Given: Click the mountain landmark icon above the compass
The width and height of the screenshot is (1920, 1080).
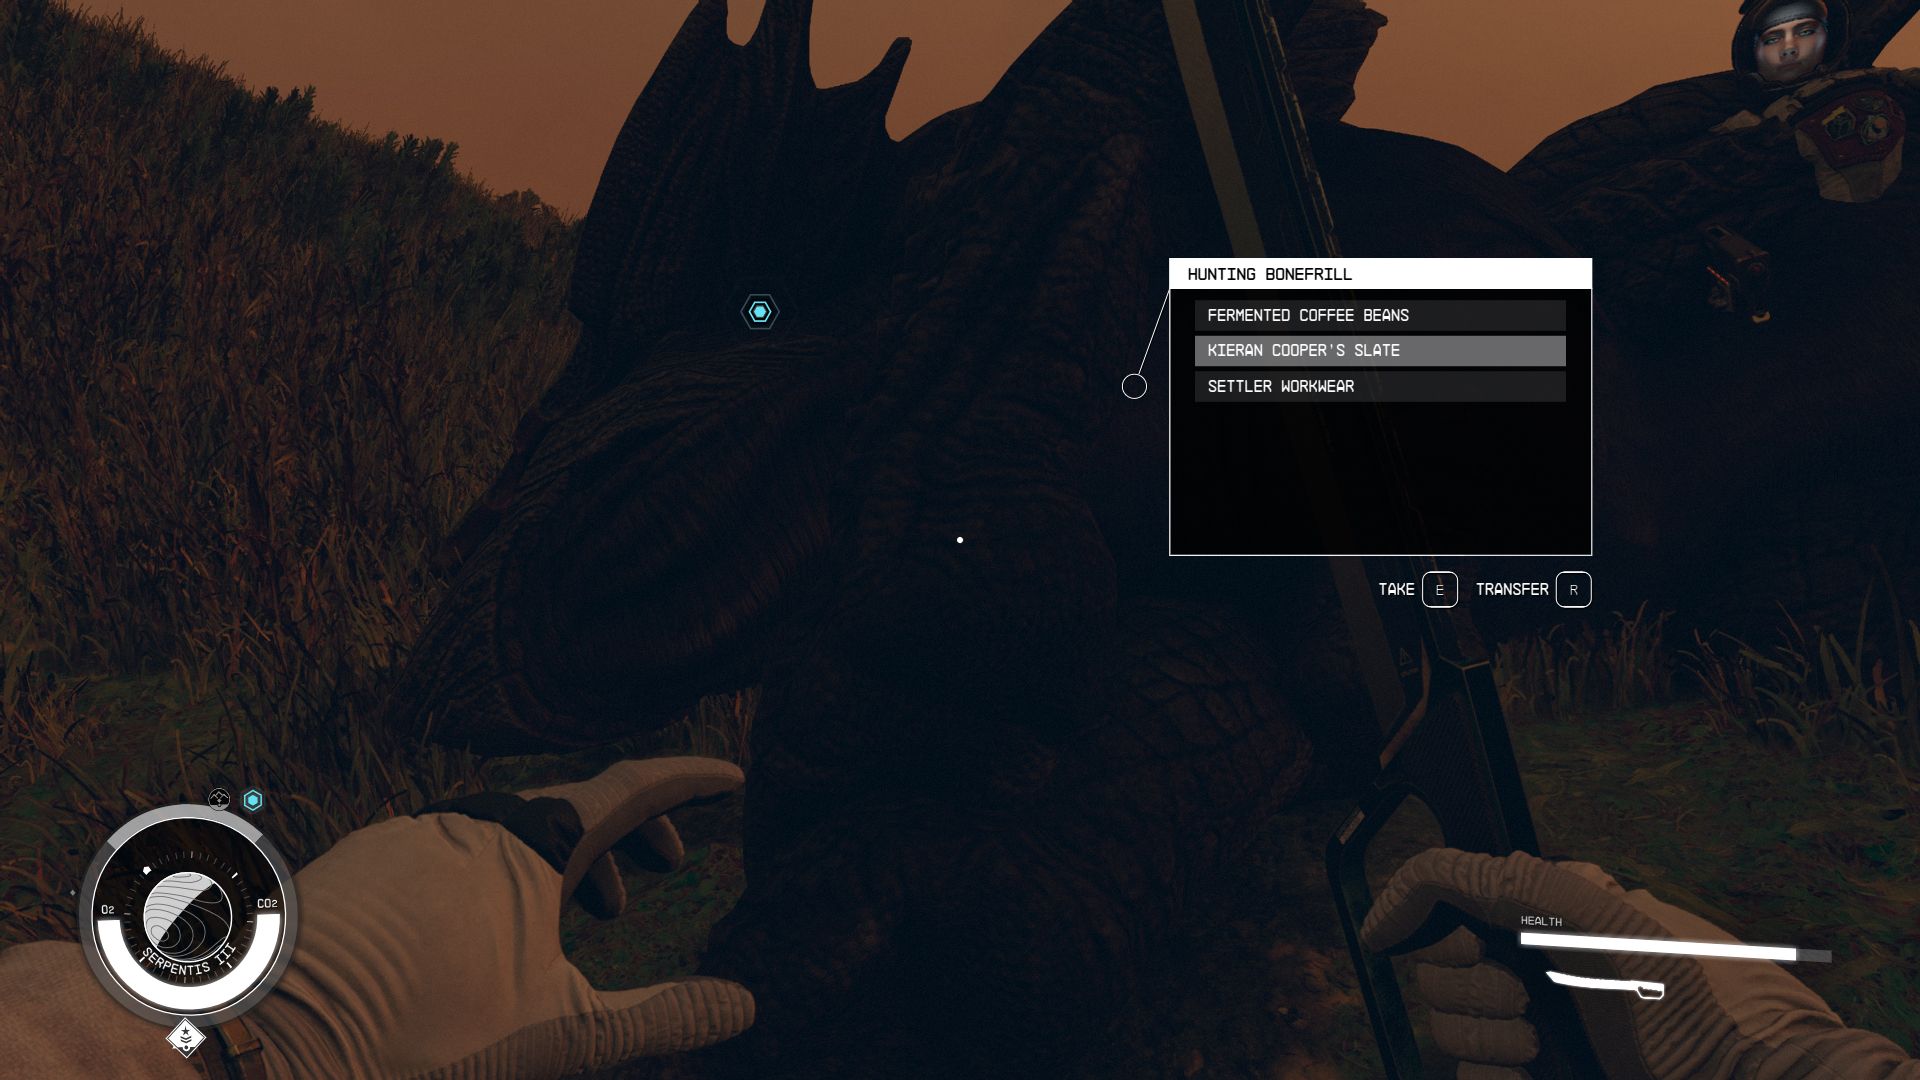Looking at the screenshot, I should [219, 799].
